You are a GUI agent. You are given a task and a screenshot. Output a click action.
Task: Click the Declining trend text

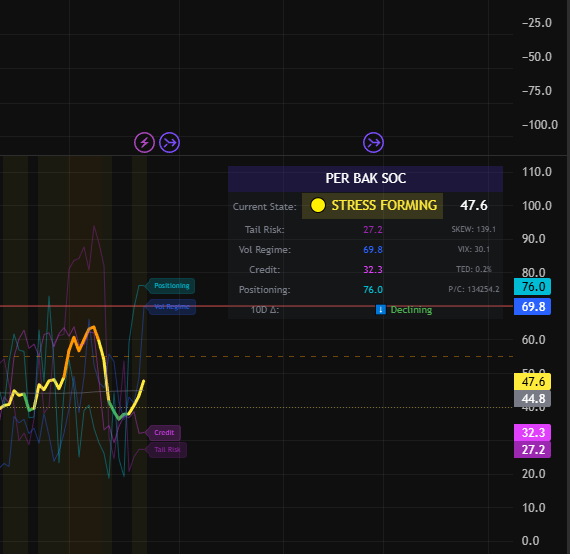(x=411, y=310)
